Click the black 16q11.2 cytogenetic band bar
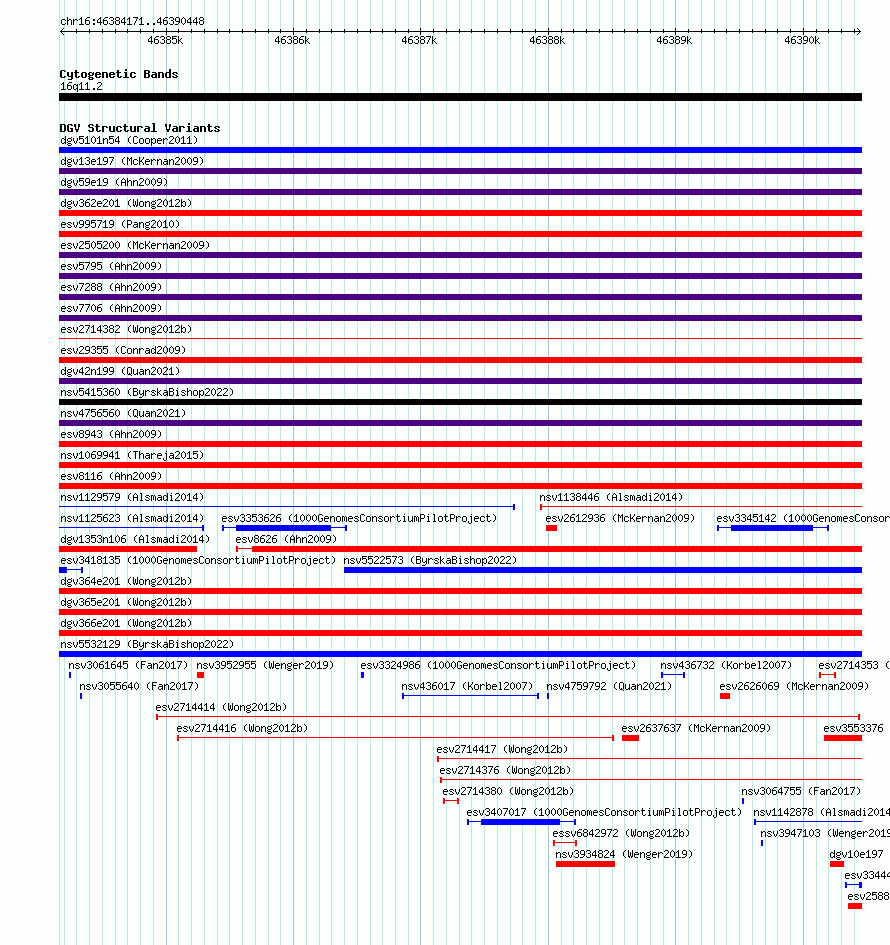Image resolution: width=890 pixels, height=945 pixels. tap(460, 97)
